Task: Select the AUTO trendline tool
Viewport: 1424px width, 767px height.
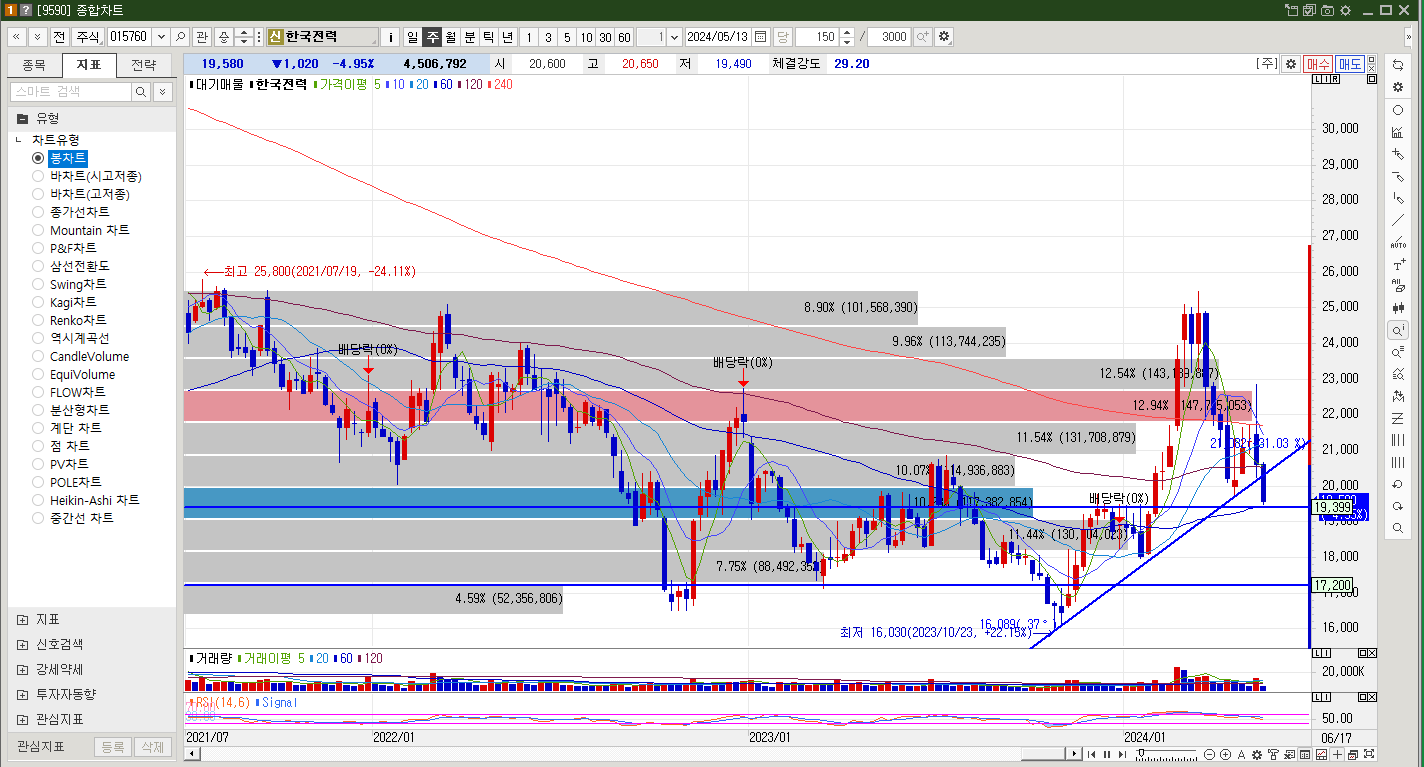Action: coord(1398,243)
